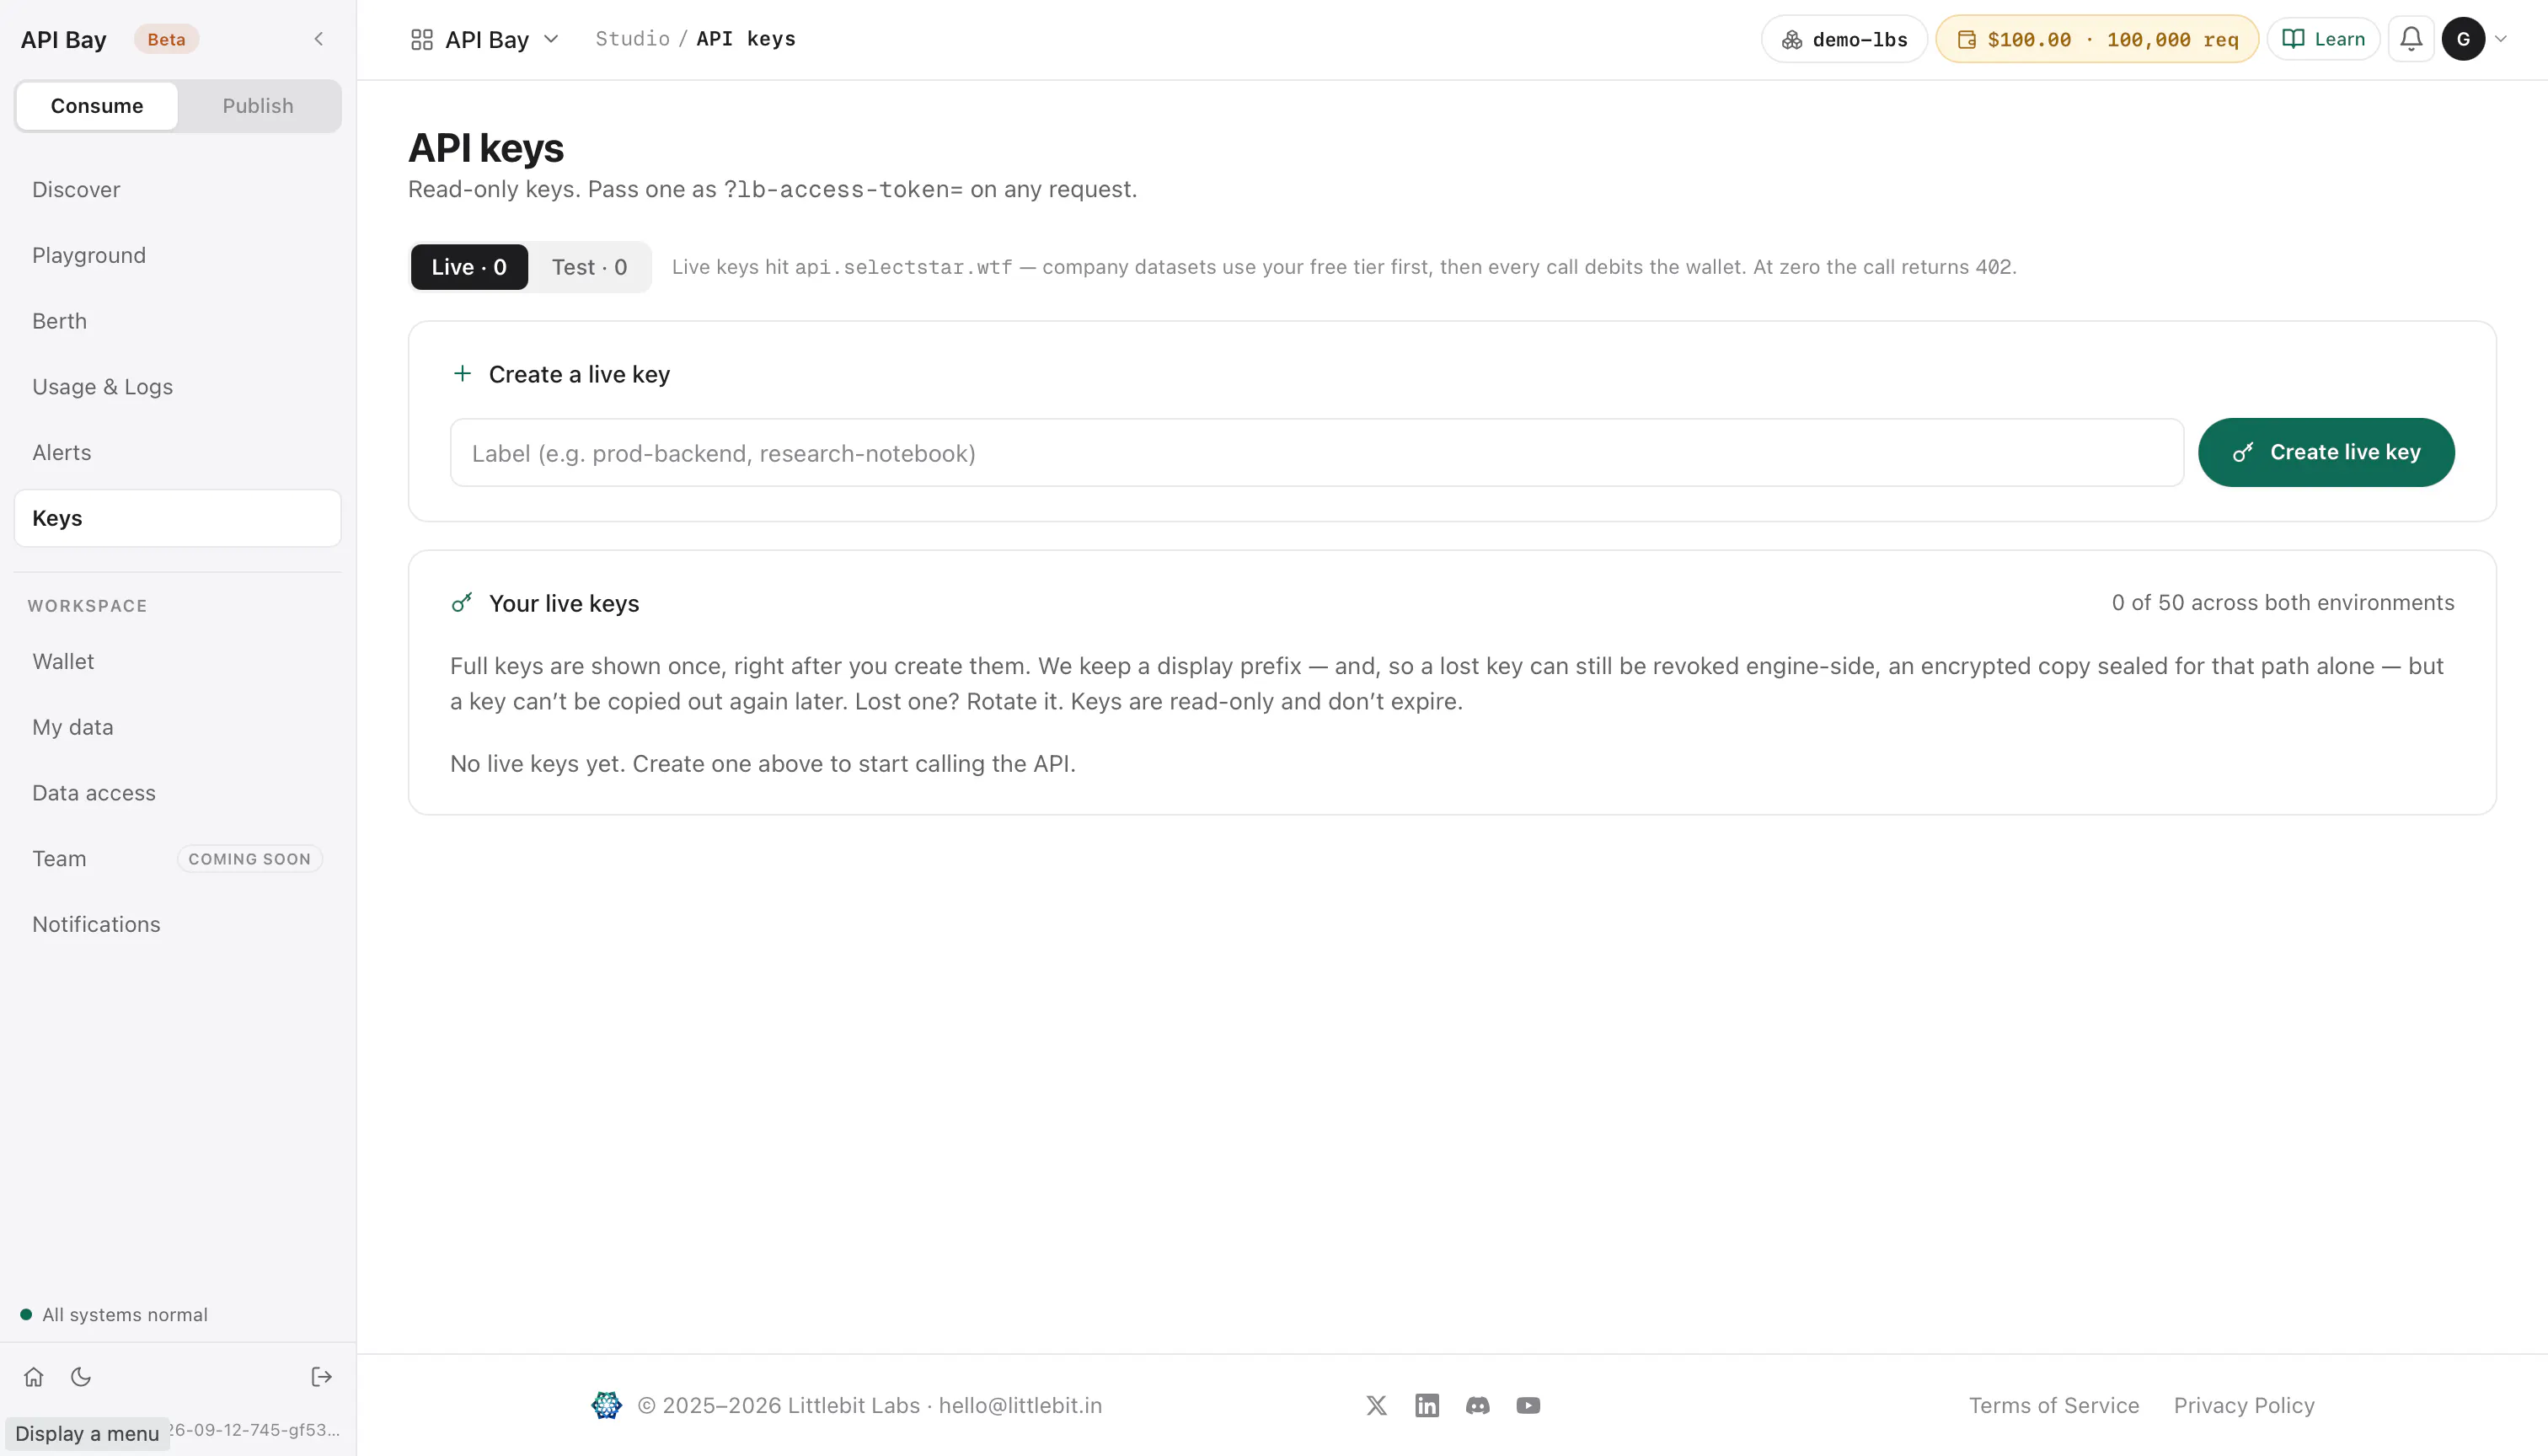Click the Littlebit Labs logo in footer
This screenshot has height=1456, width=2548.
[606, 1405]
